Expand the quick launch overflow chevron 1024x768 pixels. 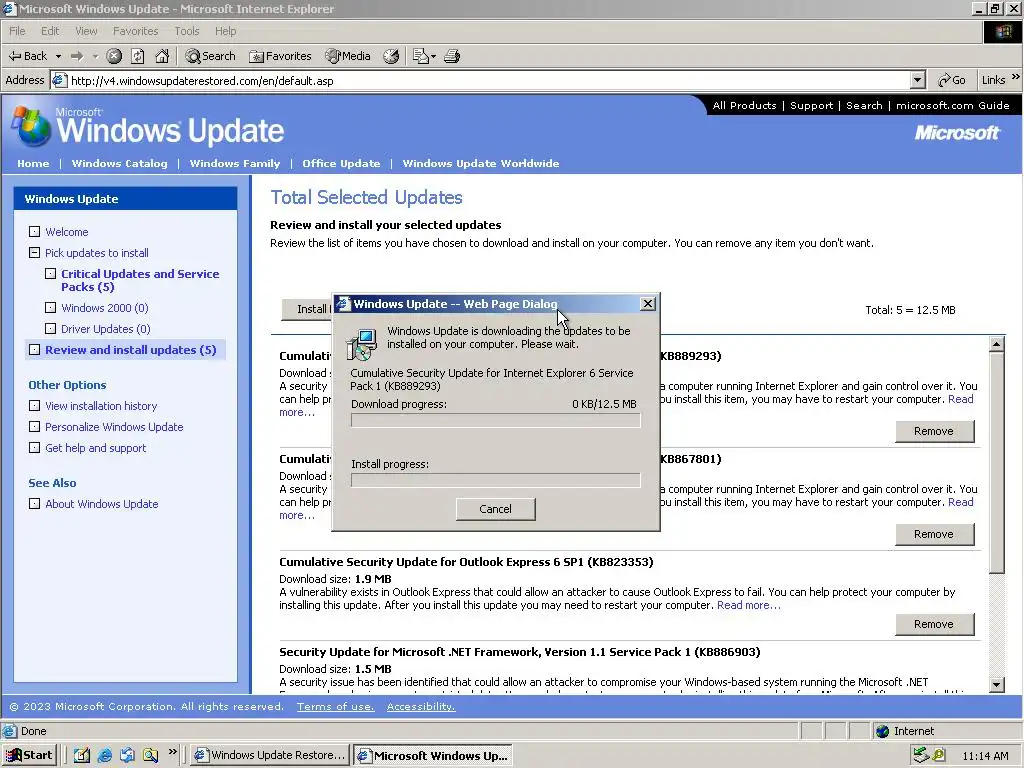(x=172, y=752)
